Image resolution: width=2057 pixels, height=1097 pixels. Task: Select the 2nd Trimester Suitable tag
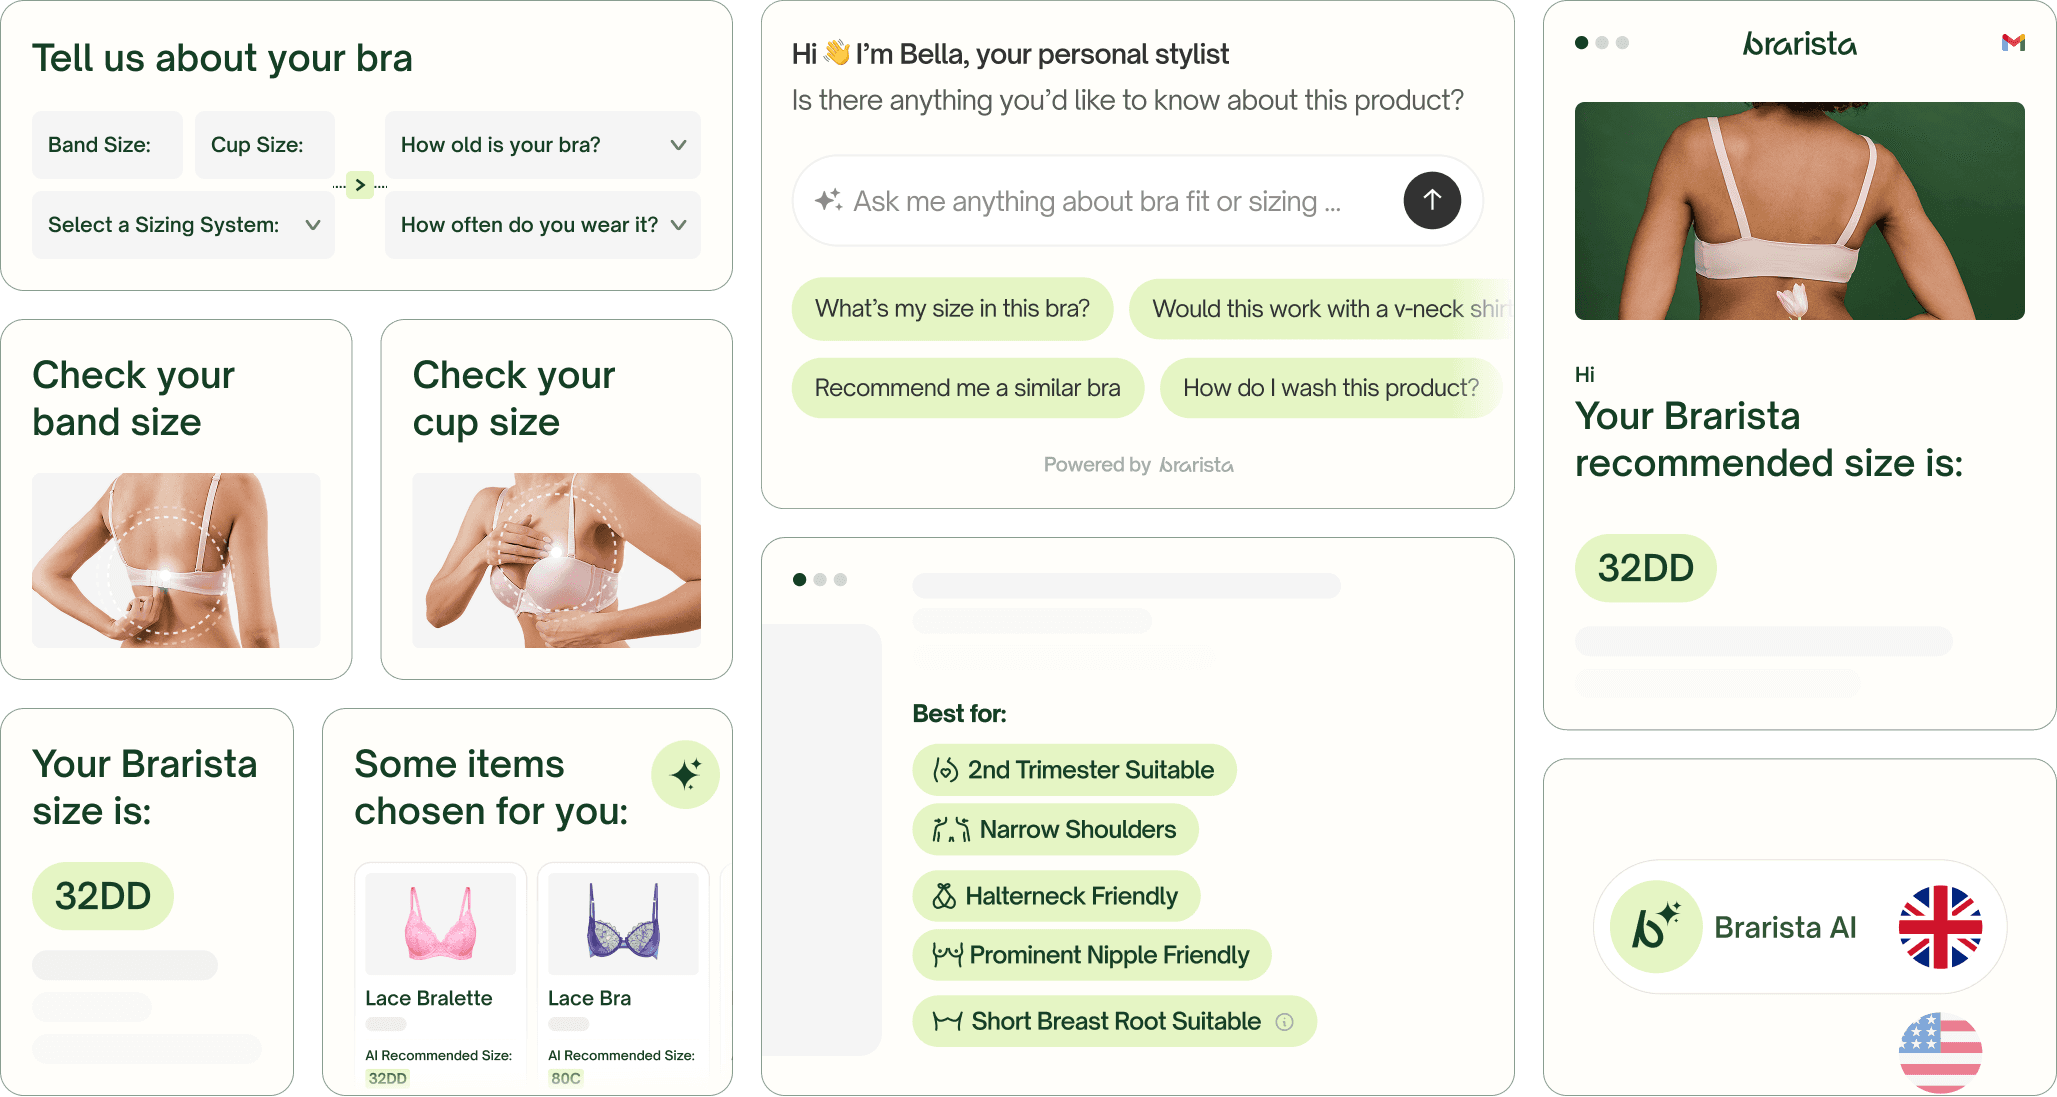click(x=1074, y=770)
